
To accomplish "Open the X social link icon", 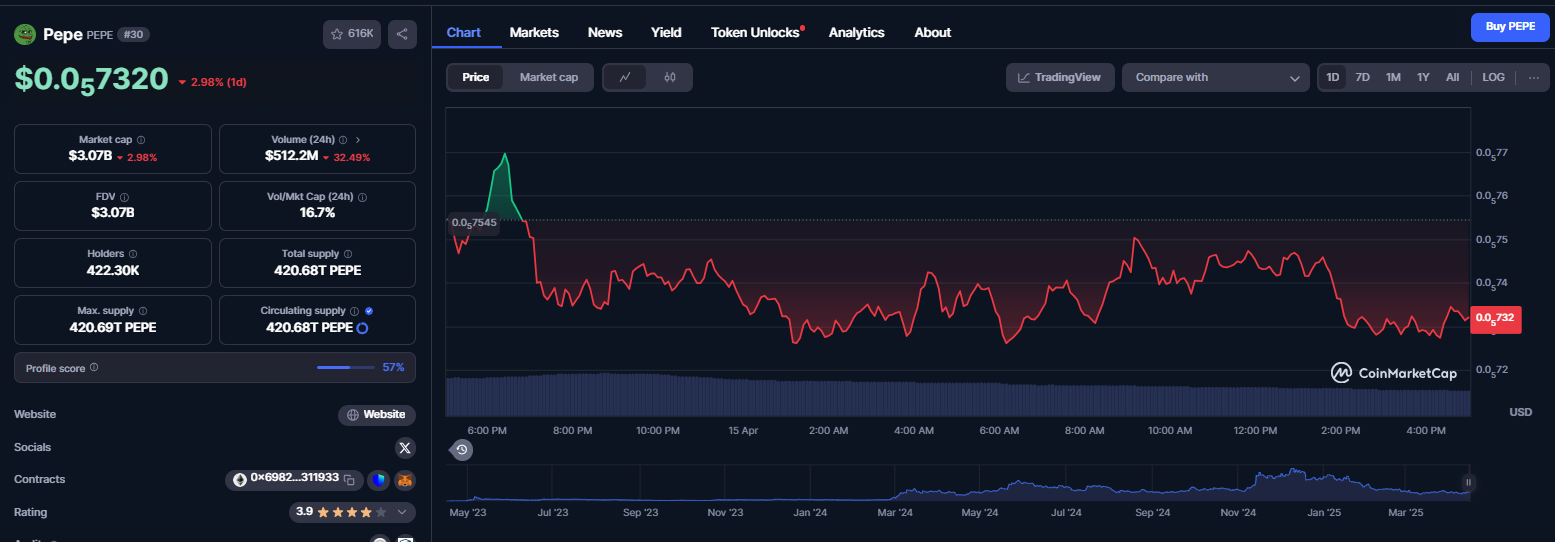I will tap(405, 447).
